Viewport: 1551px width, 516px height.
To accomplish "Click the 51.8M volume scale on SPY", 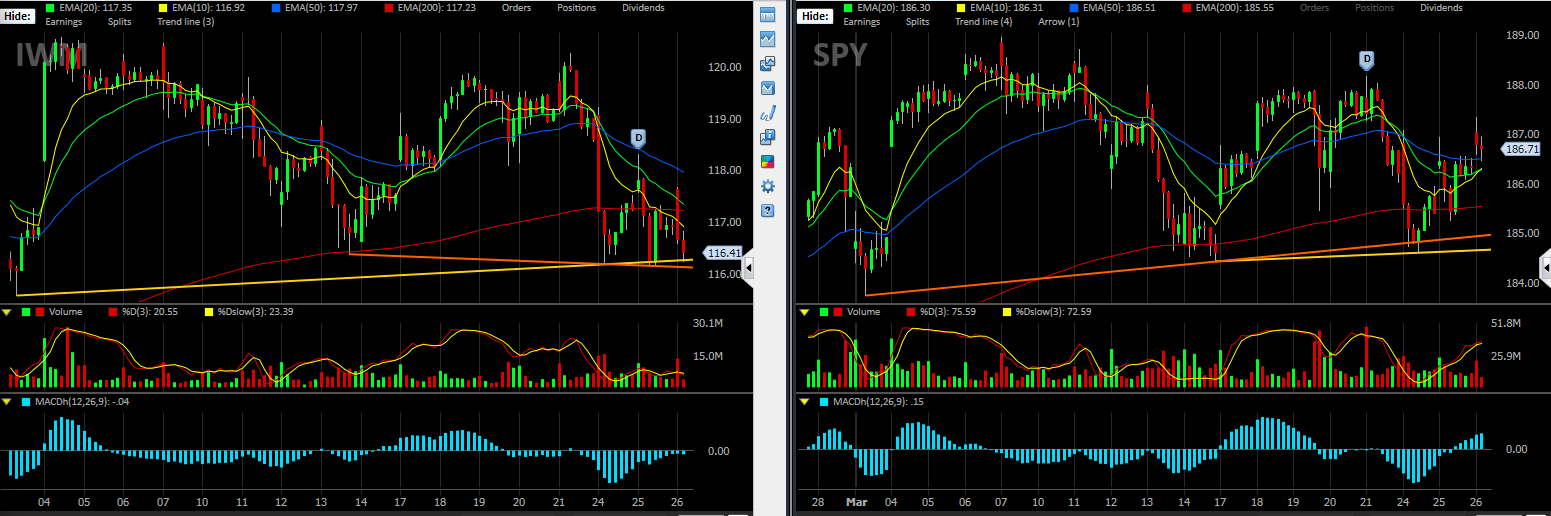I will (x=1505, y=323).
